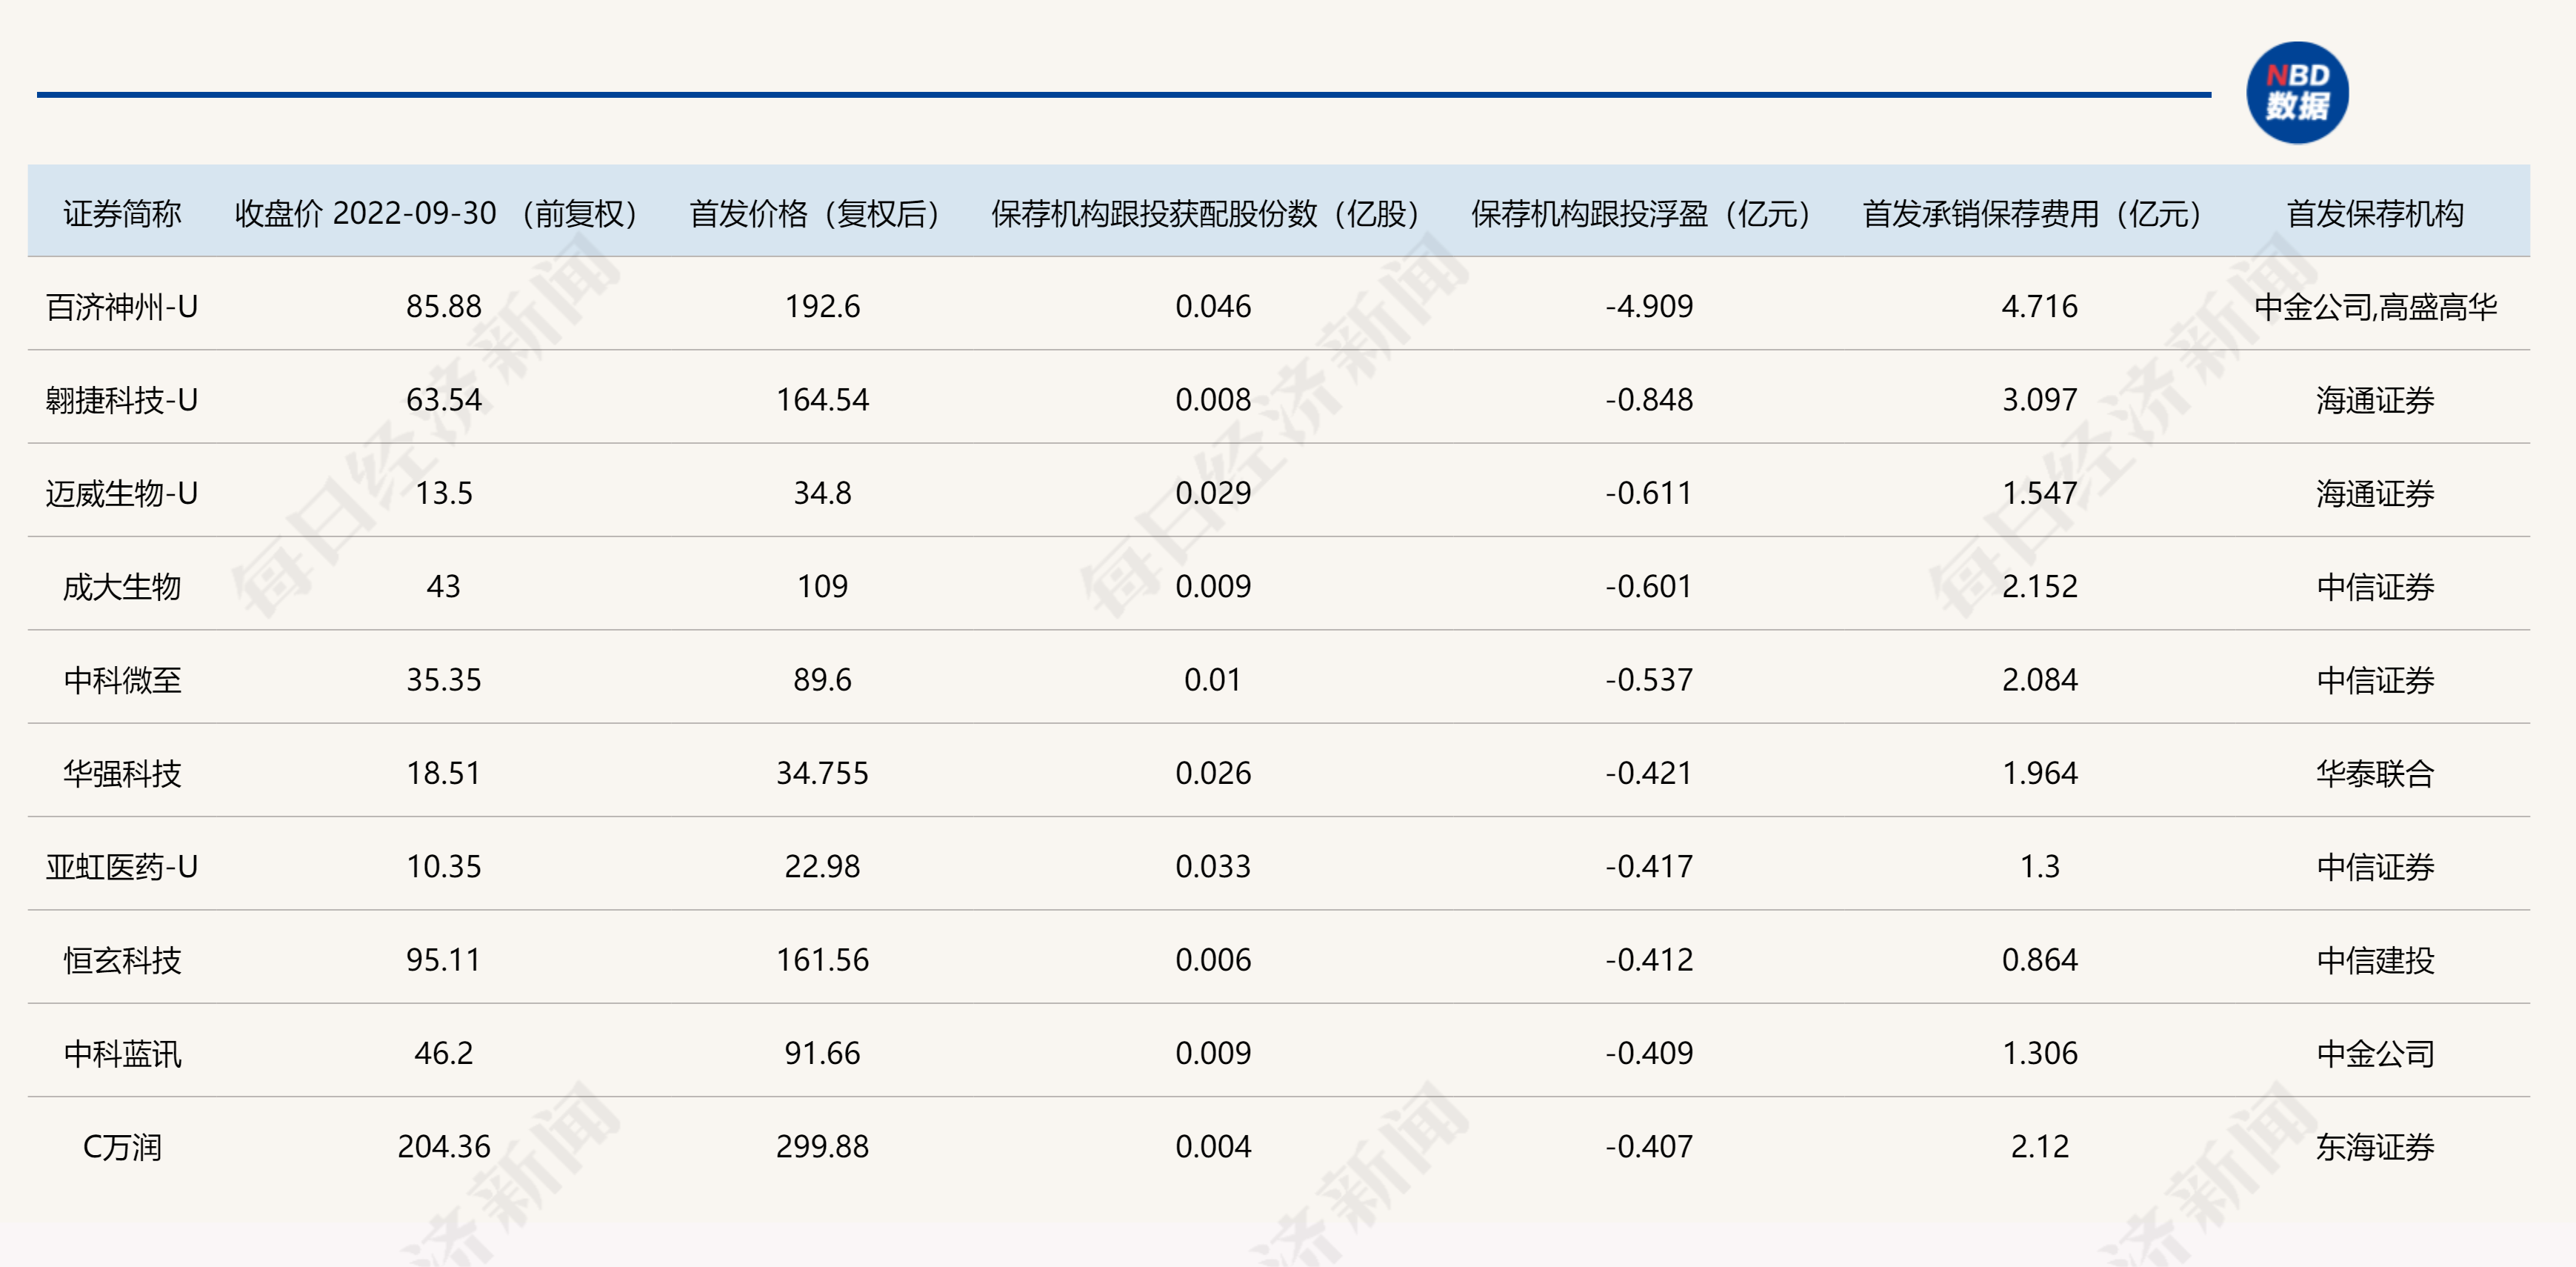Click issue price 299.88
The image size is (2576, 1267).
point(822,1146)
